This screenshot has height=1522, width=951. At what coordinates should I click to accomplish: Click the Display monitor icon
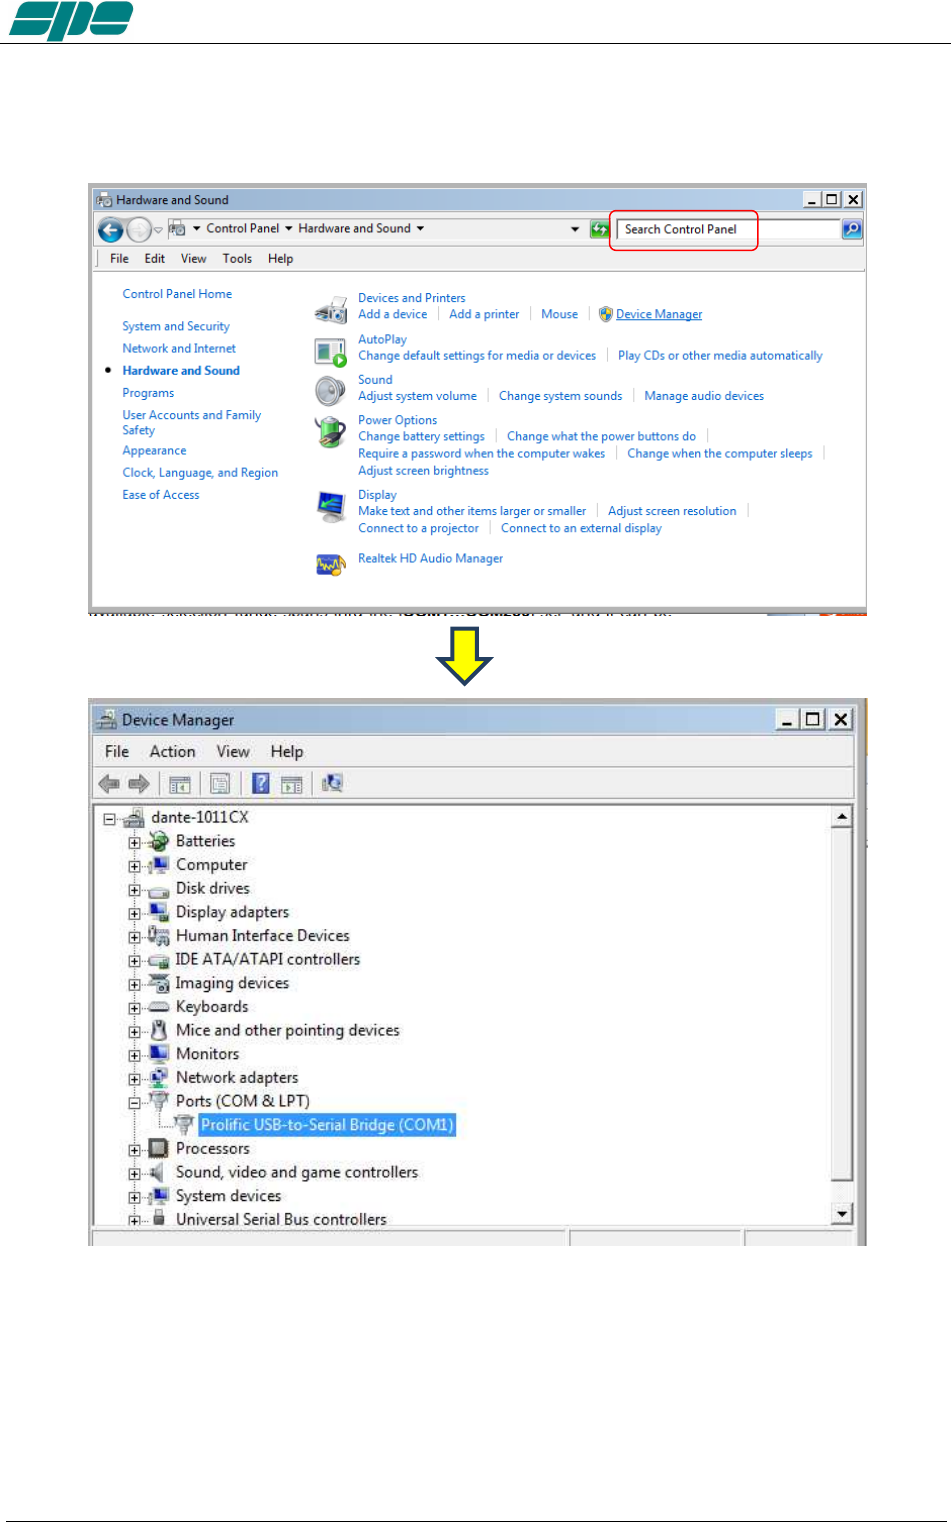tap(330, 506)
